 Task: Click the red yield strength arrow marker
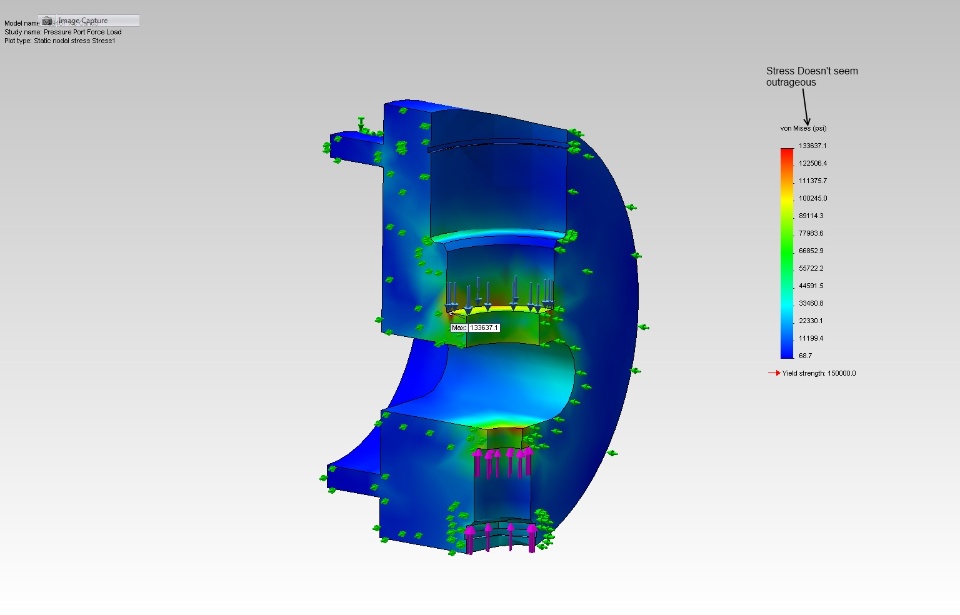(774, 372)
